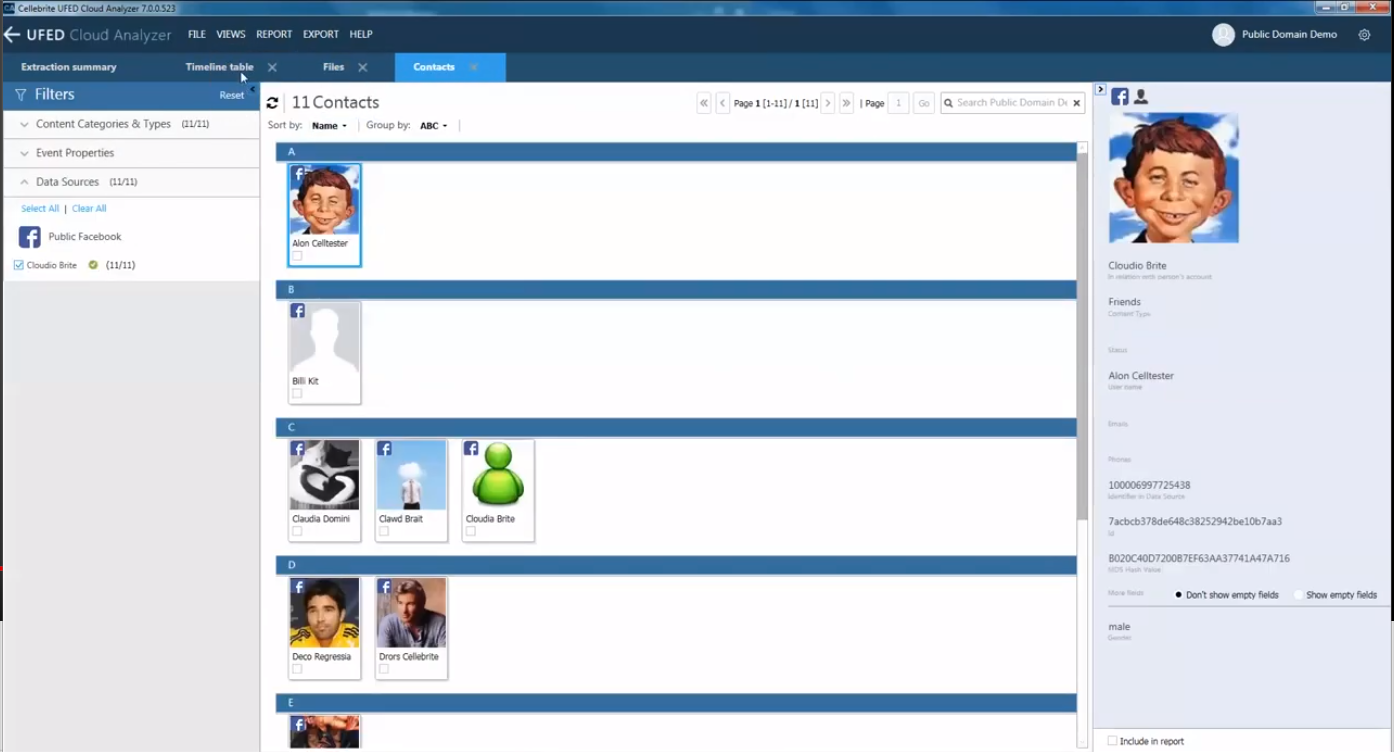
Task: Click the Select All link
Action: coord(40,209)
